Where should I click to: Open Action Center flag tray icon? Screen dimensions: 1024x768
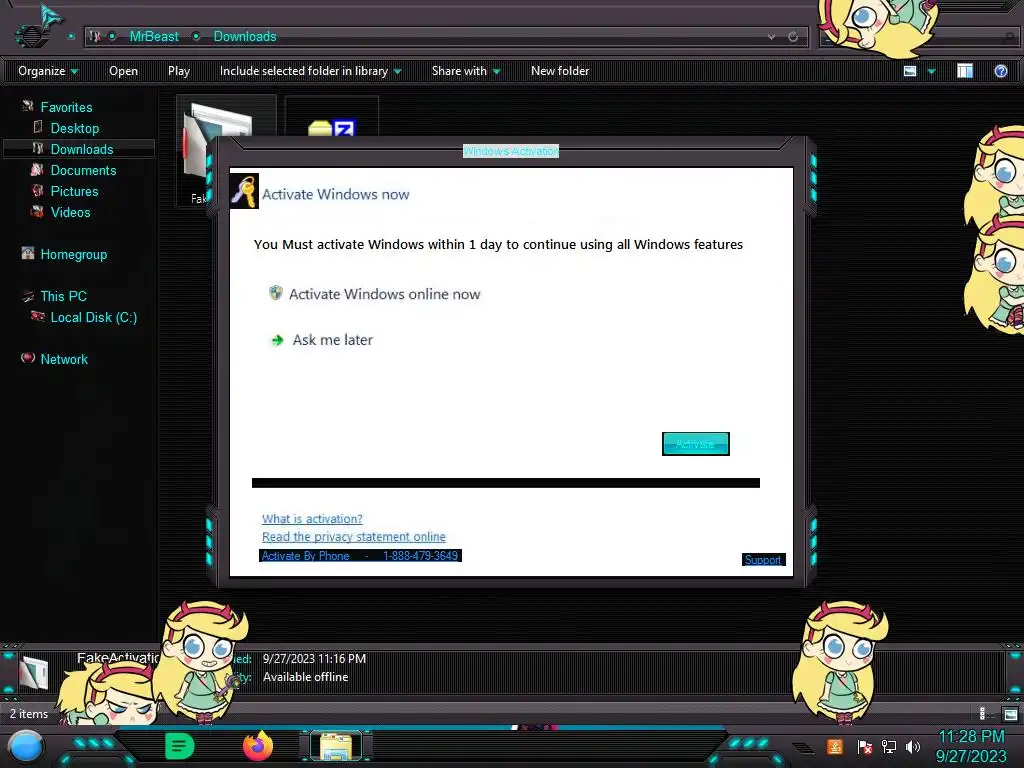coord(864,746)
